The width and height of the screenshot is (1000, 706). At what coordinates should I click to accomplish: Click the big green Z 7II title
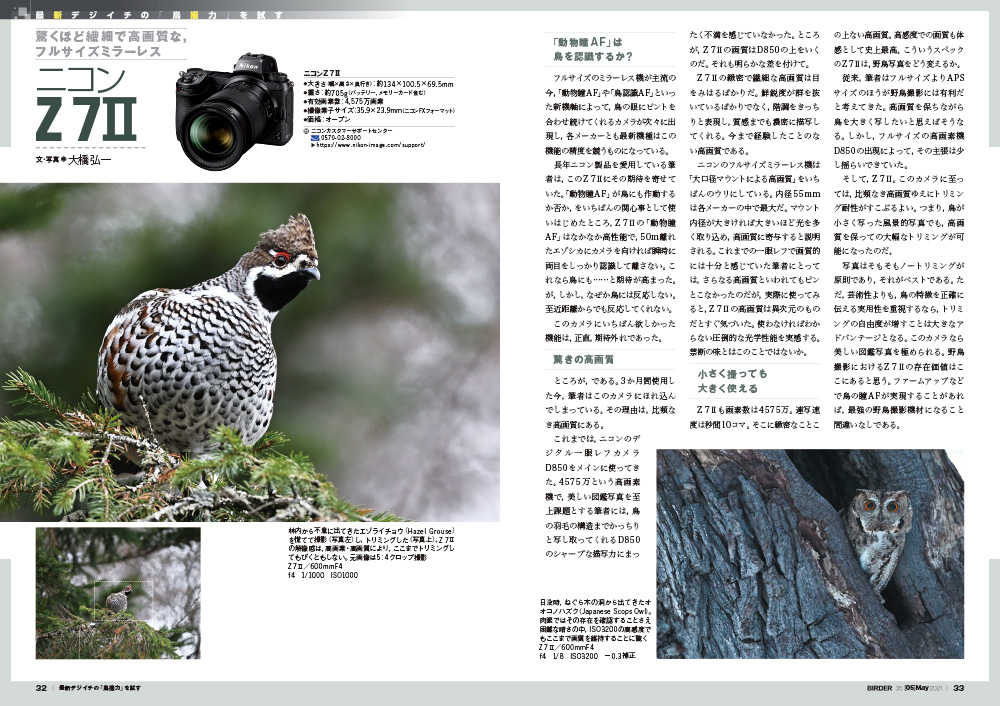click(x=86, y=119)
